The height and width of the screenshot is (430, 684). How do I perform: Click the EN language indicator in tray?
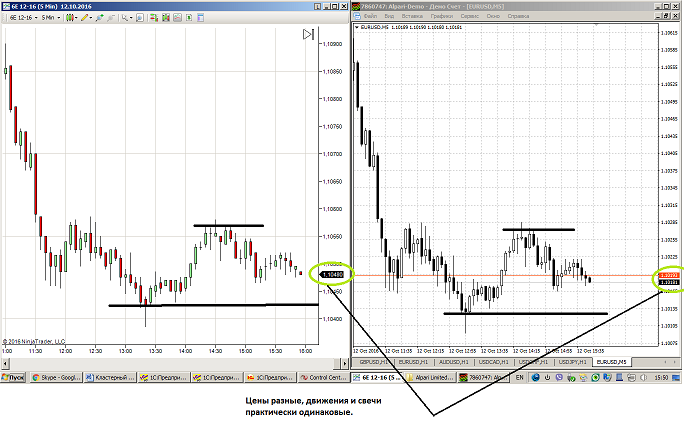pyautogui.click(x=520, y=378)
